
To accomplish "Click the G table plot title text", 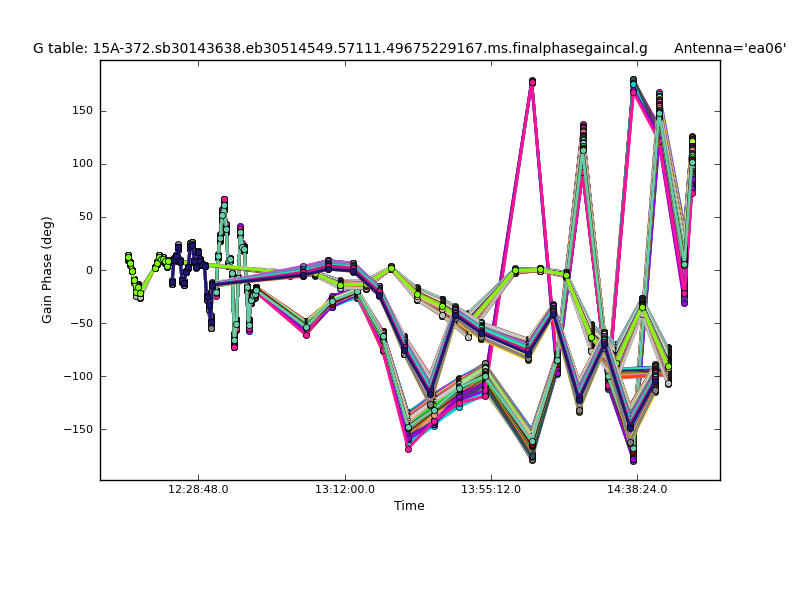I will tap(340, 48).
